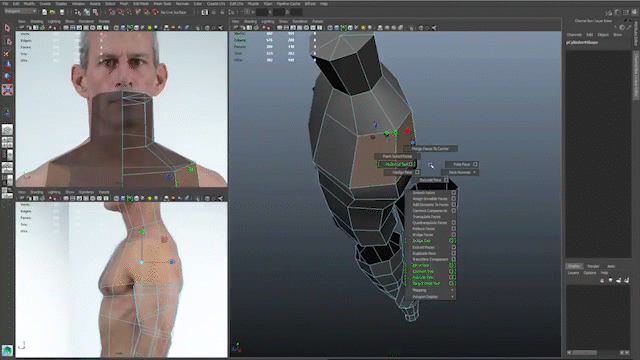Open the Normals menu
Screen dimensions: 640x360
tap(182, 4)
